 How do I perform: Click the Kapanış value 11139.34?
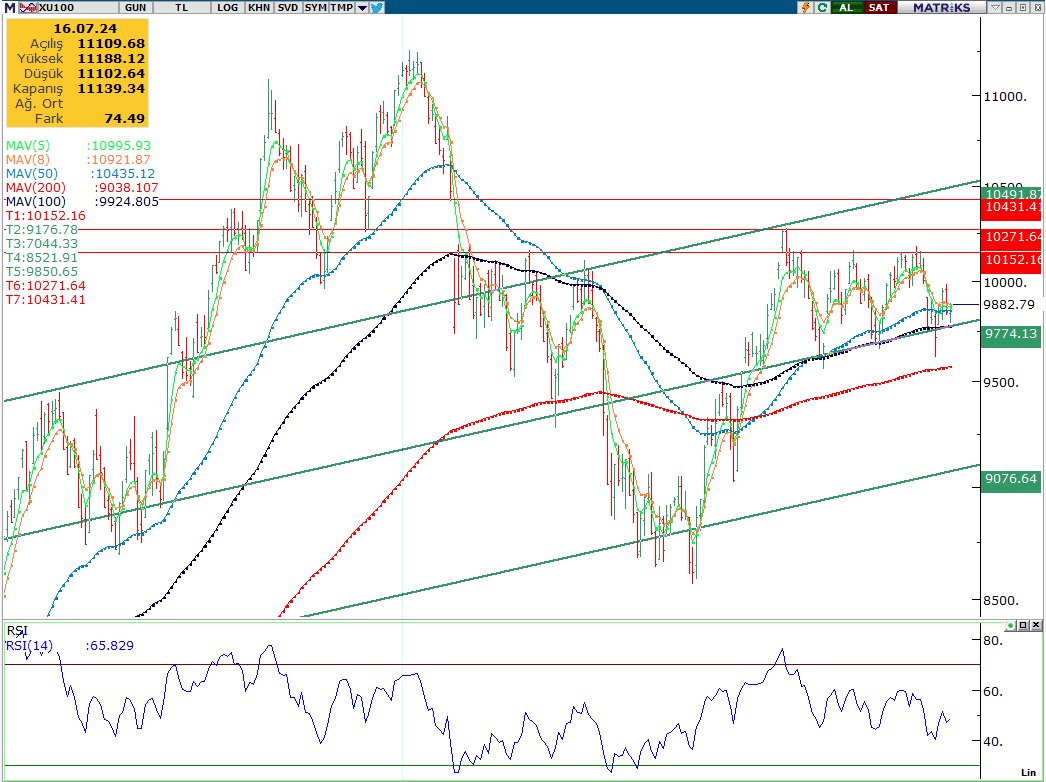111,89
